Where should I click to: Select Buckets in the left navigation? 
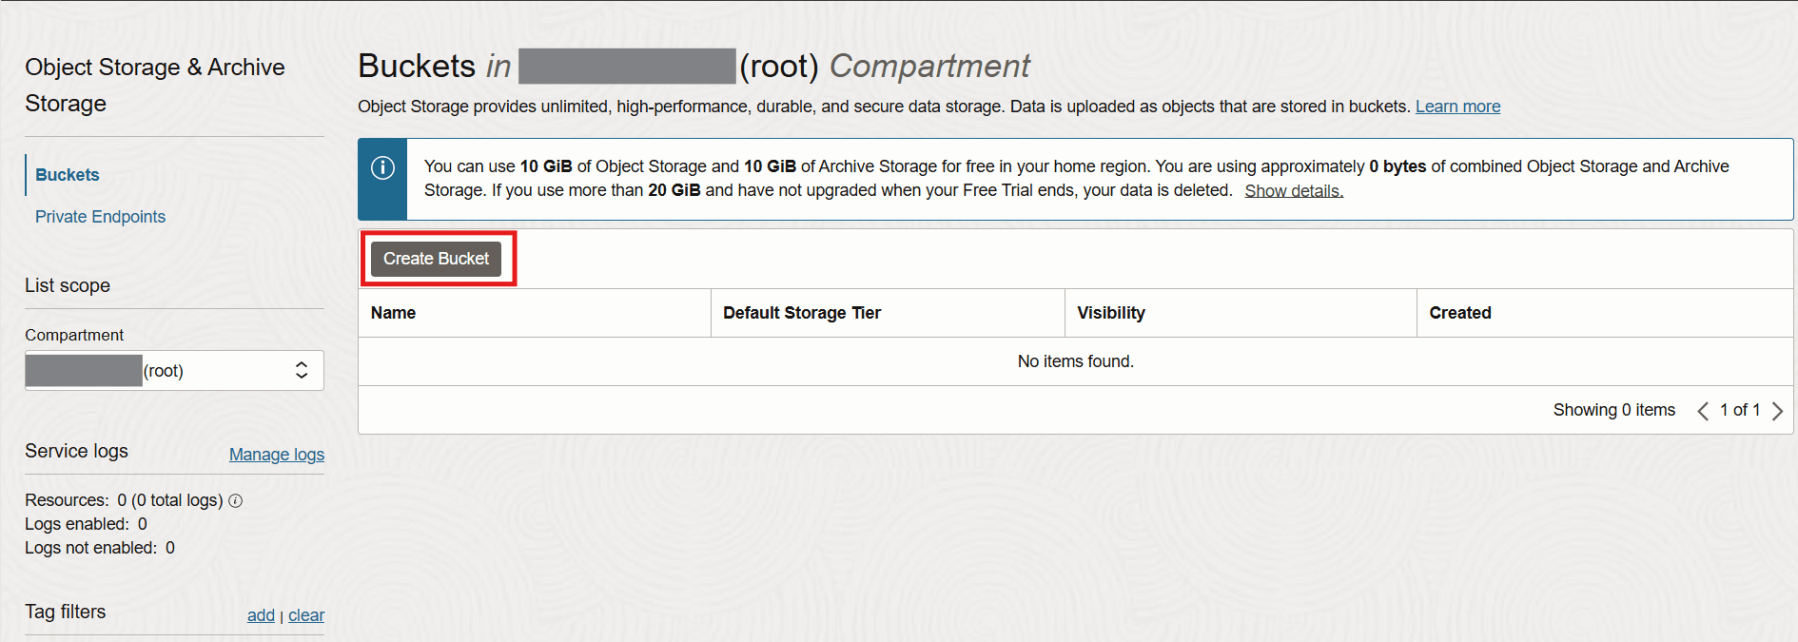click(x=67, y=175)
